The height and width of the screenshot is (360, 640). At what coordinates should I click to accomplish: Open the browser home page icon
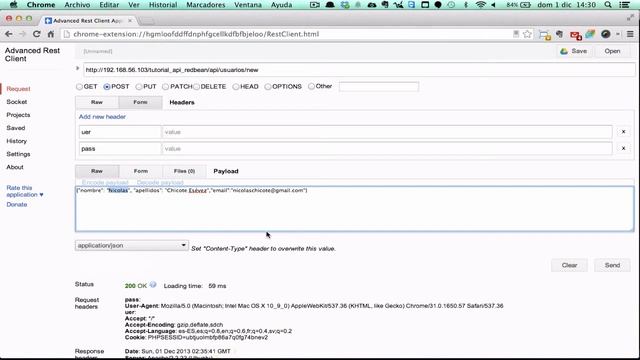click(x=51, y=34)
